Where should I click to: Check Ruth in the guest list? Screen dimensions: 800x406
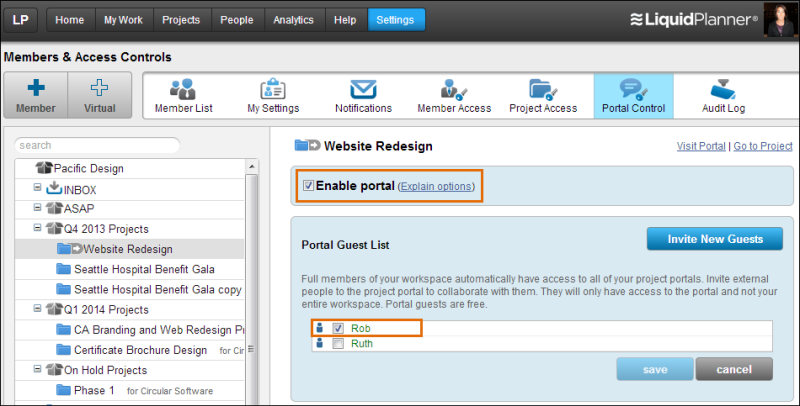(338, 344)
